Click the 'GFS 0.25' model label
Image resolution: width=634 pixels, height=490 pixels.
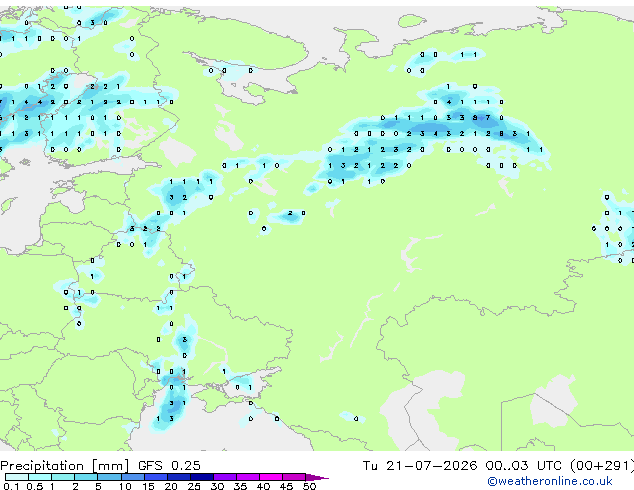[x=169, y=466]
